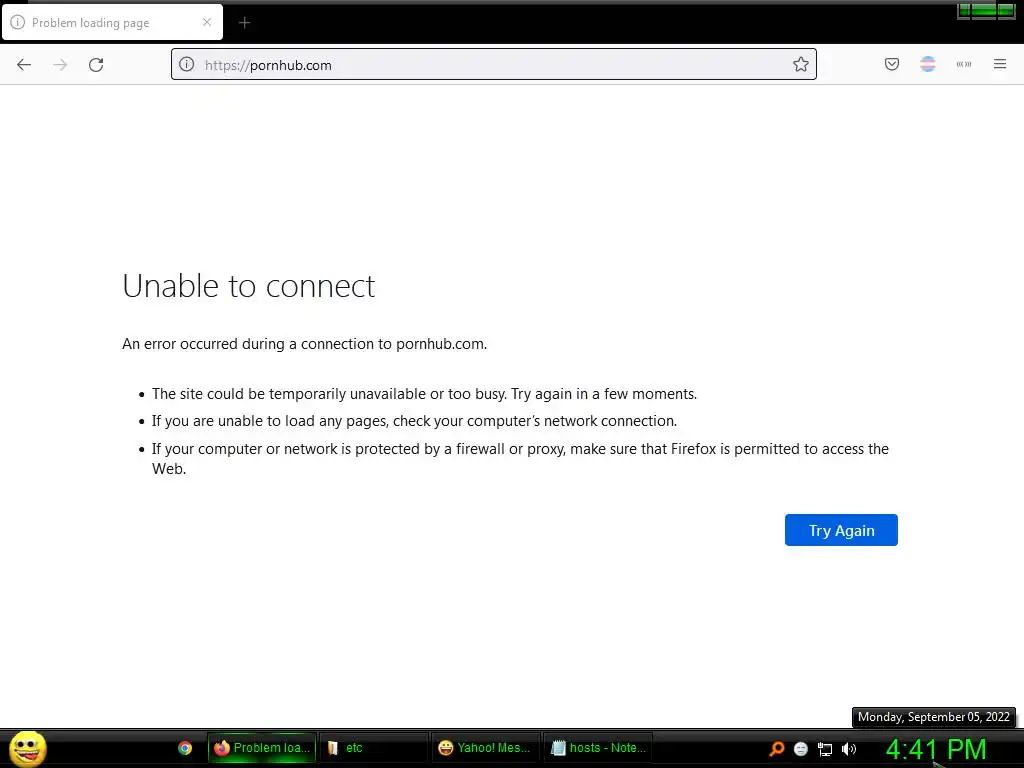1024x768 pixels.
Task: Click the green window control buttons at top right
Action: pyautogui.click(x=986, y=10)
